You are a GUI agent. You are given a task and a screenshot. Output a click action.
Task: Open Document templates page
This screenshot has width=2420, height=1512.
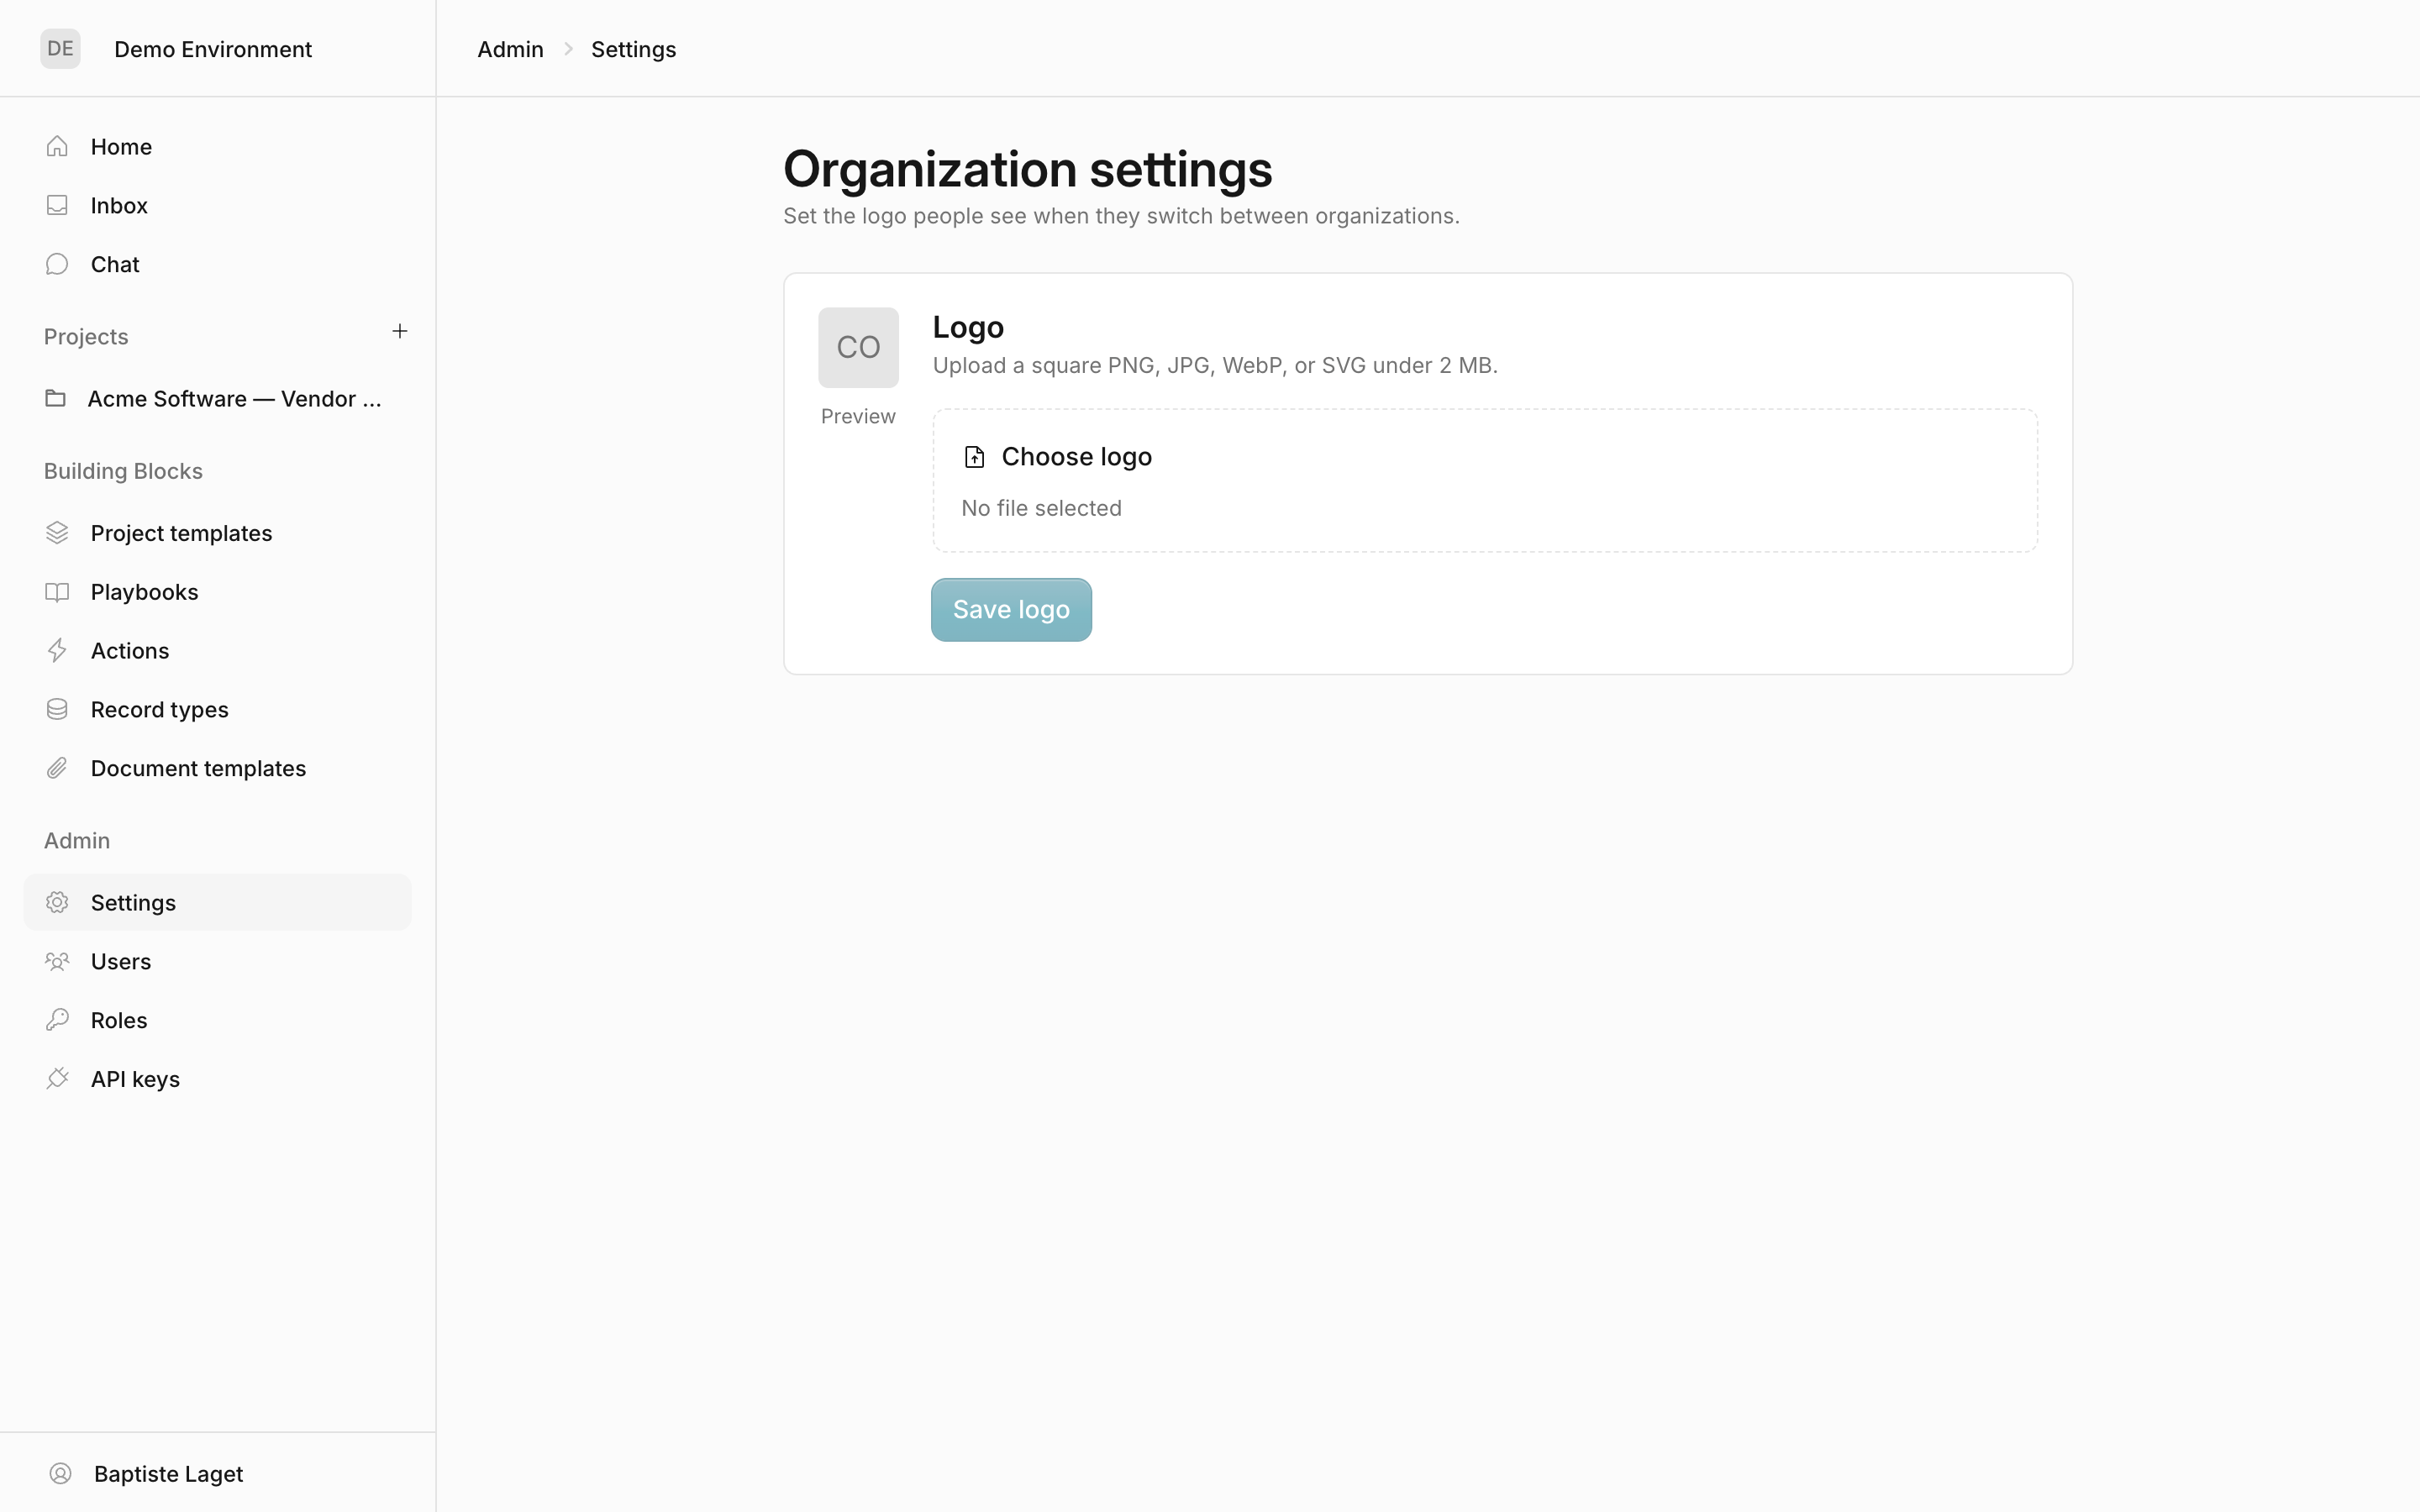217,768
